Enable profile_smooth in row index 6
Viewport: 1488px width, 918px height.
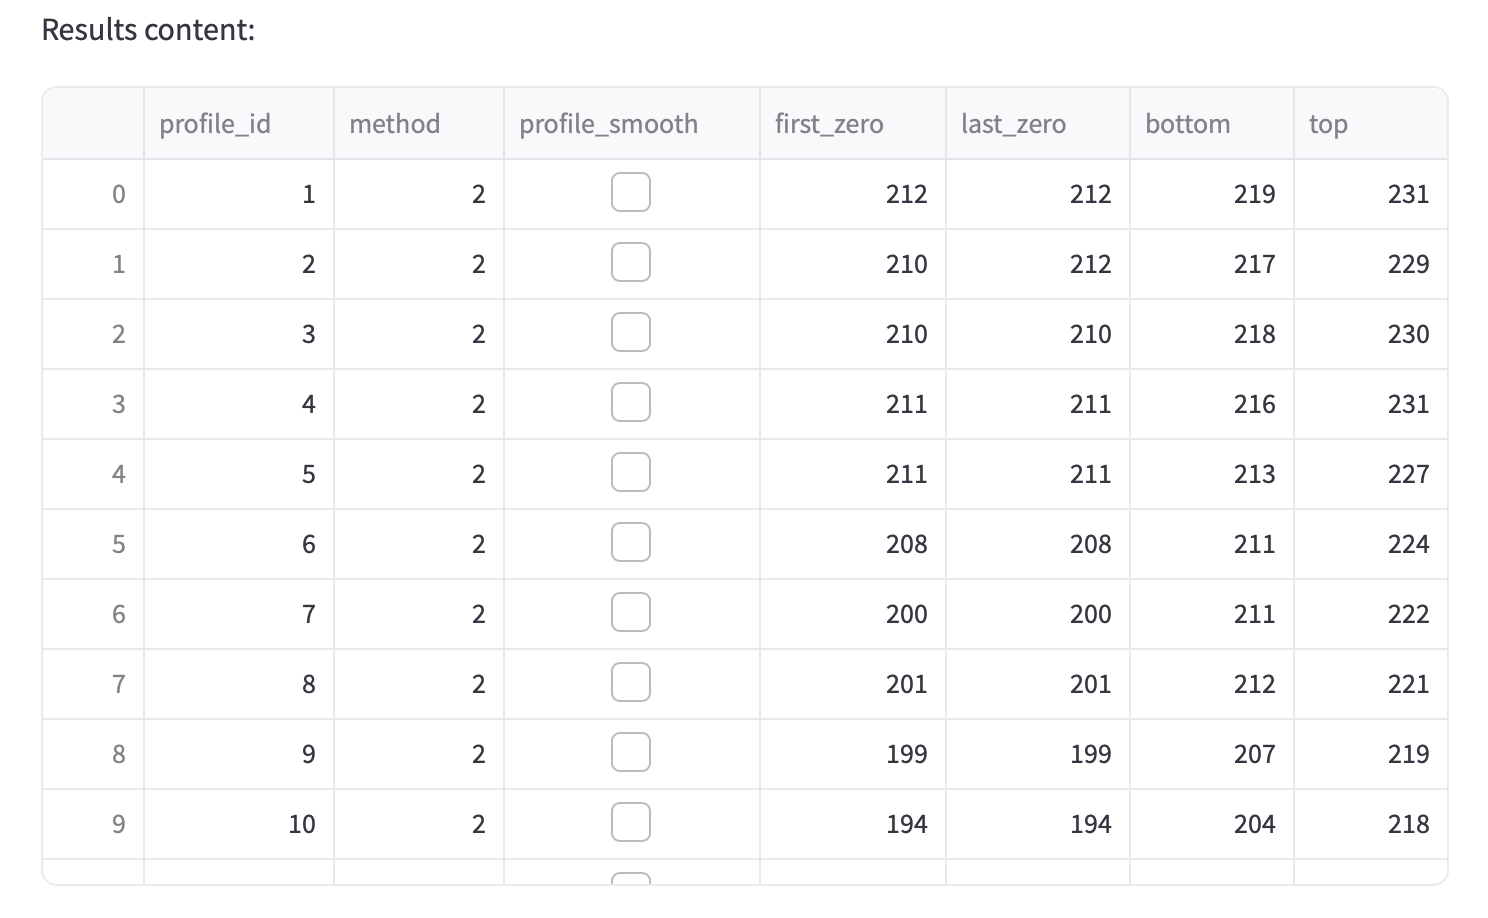point(631,612)
